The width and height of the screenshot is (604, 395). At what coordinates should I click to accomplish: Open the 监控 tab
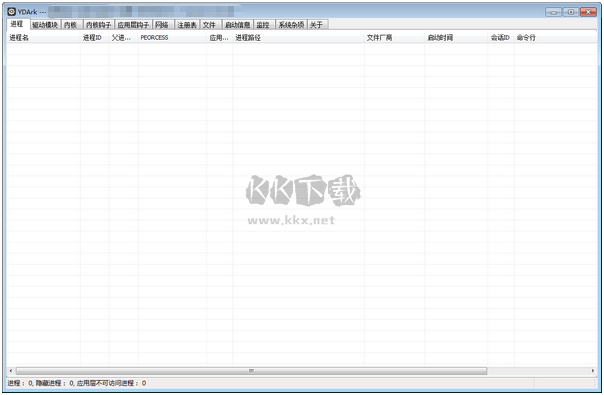264,25
